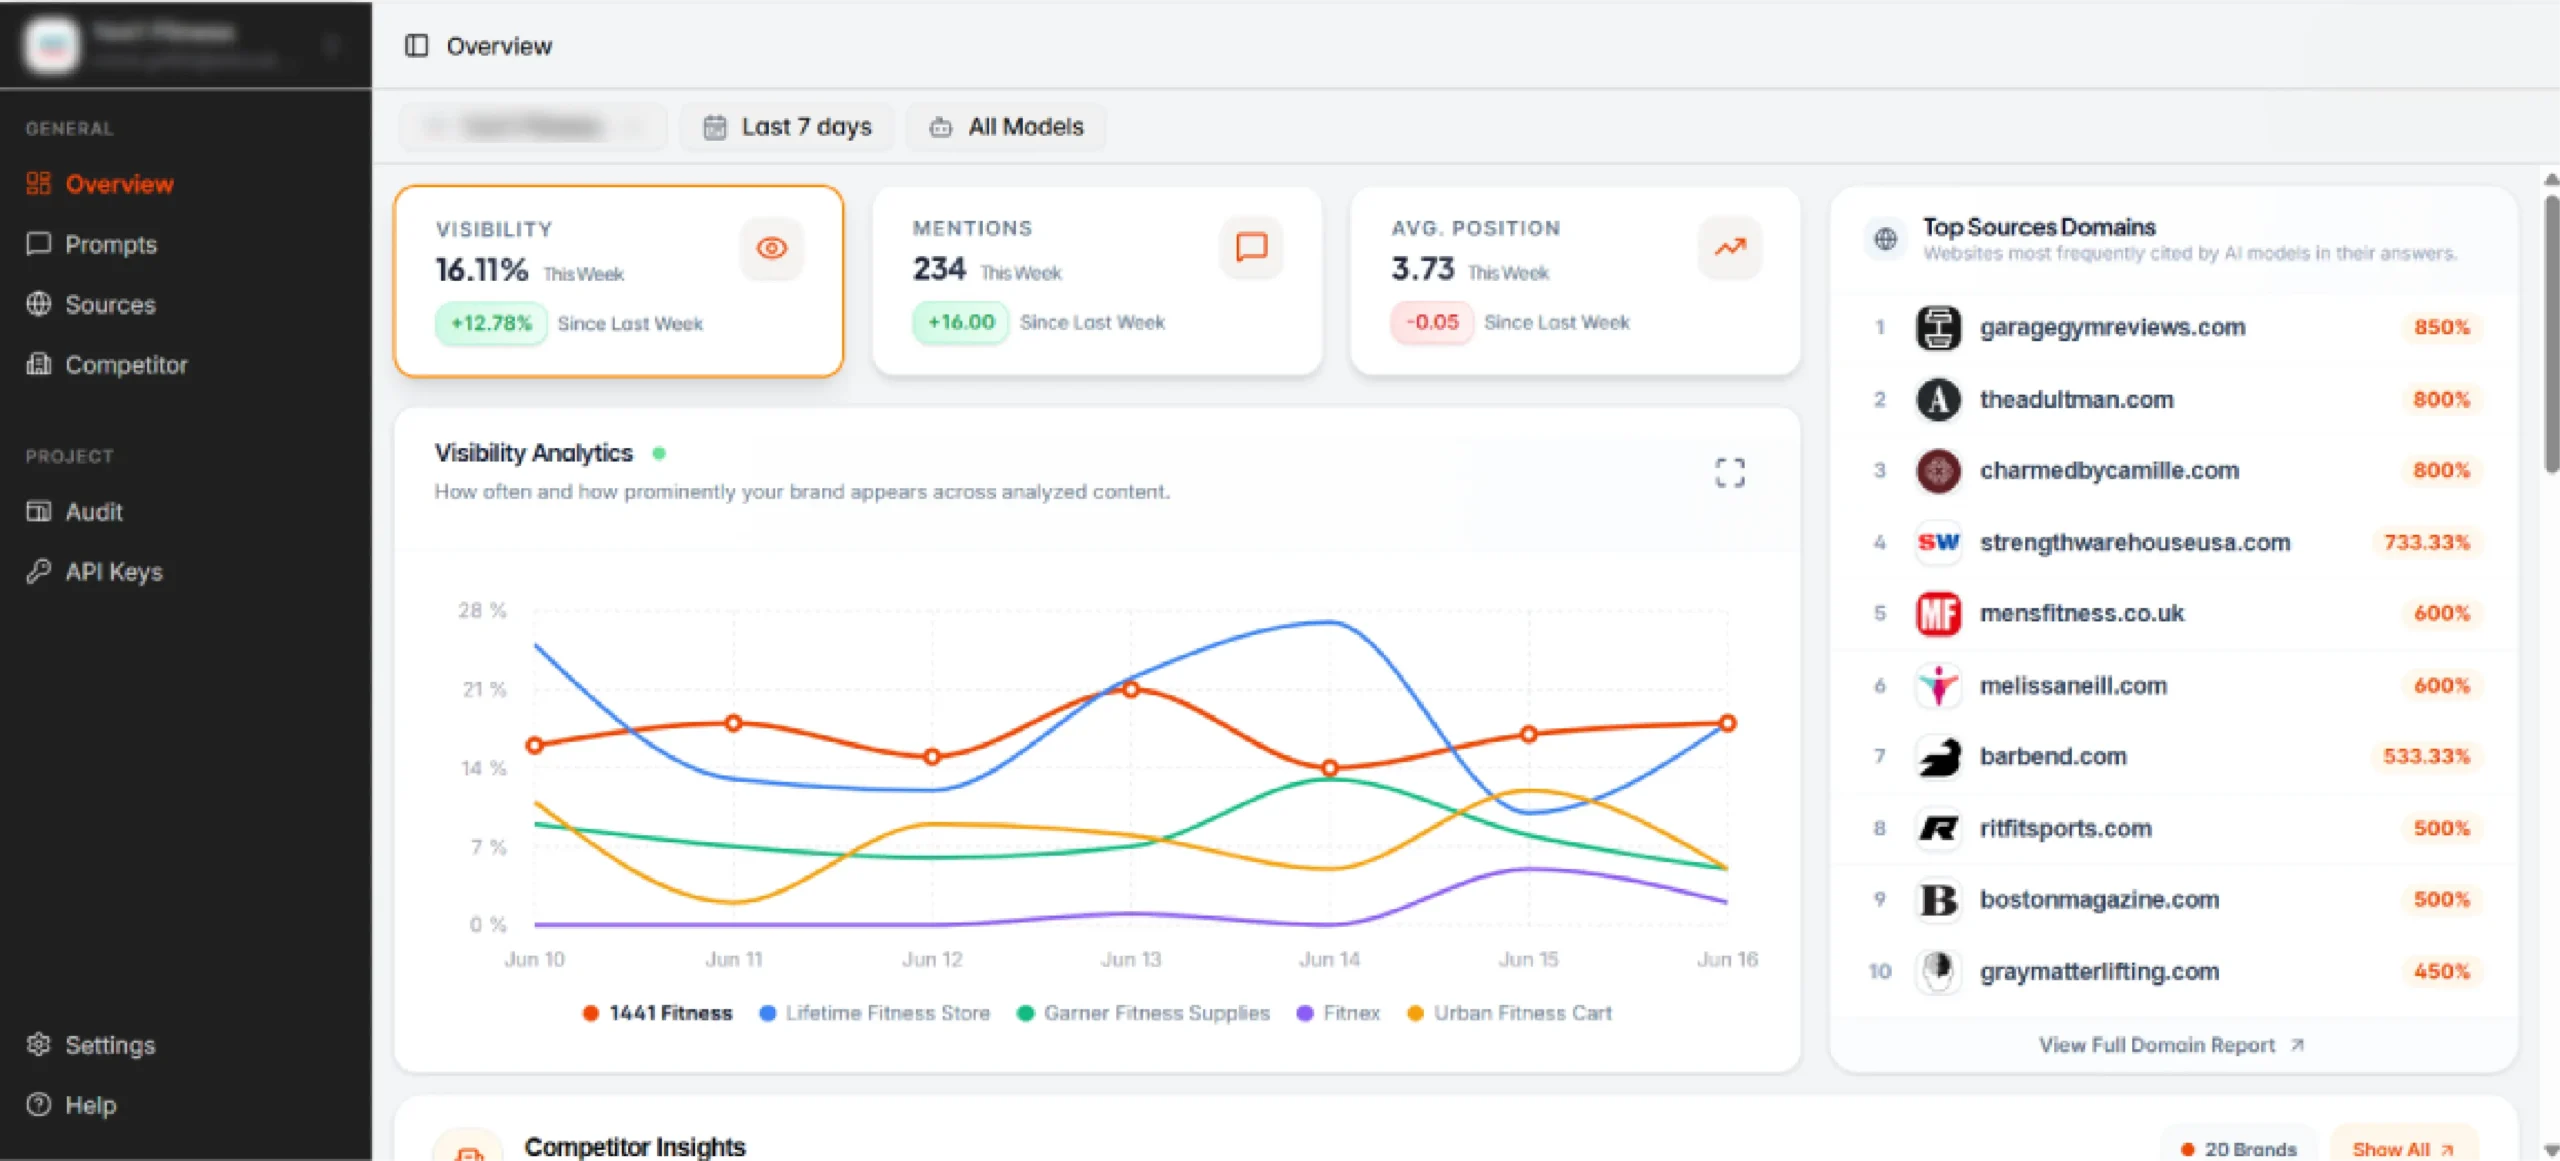The height and width of the screenshot is (1161, 2560).
Task: Toggle Fitnex series in chart legend
Action: (1338, 1013)
